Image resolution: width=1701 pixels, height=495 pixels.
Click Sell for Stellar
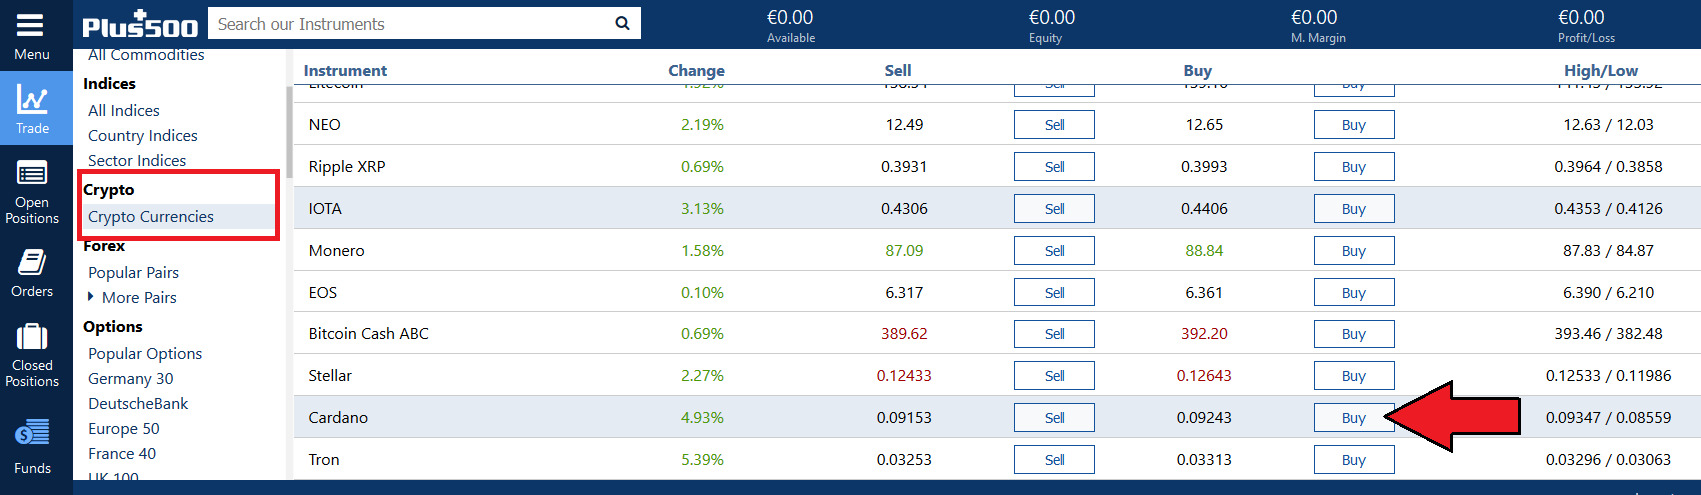coord(1054,376)
